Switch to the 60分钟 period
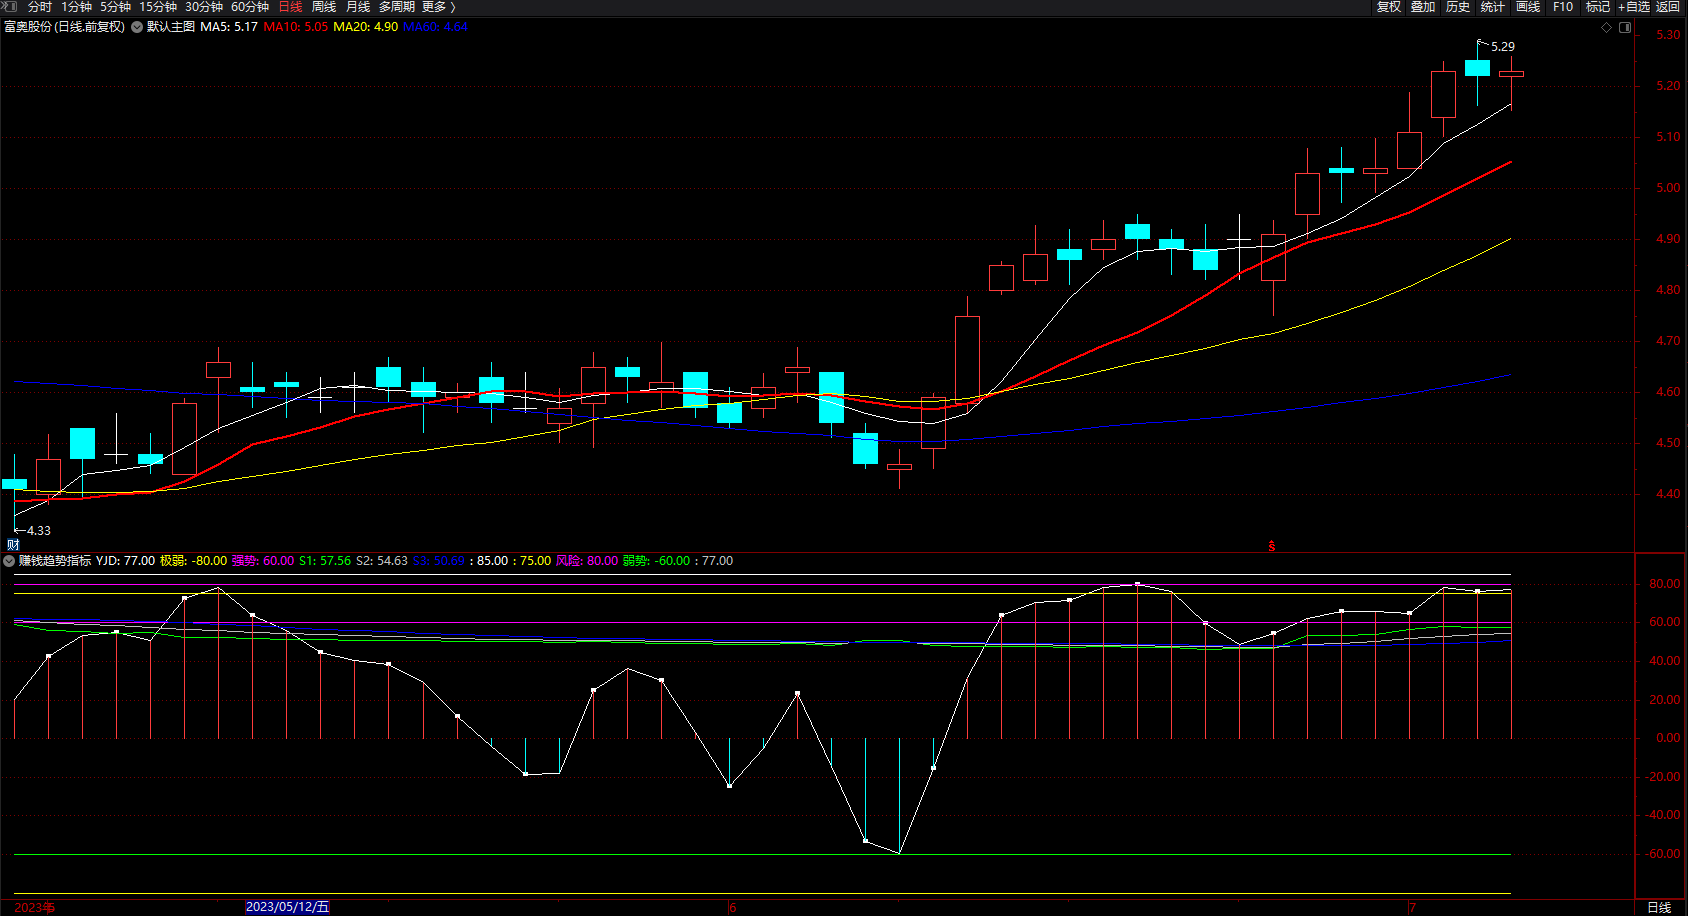The image size is (1688, 916). tap(250, 7)
